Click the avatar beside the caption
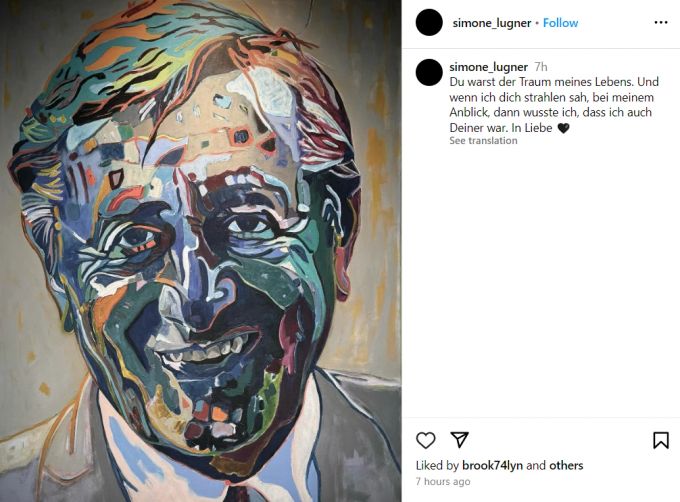Screen dimensions: 680x502 point(429,72)
